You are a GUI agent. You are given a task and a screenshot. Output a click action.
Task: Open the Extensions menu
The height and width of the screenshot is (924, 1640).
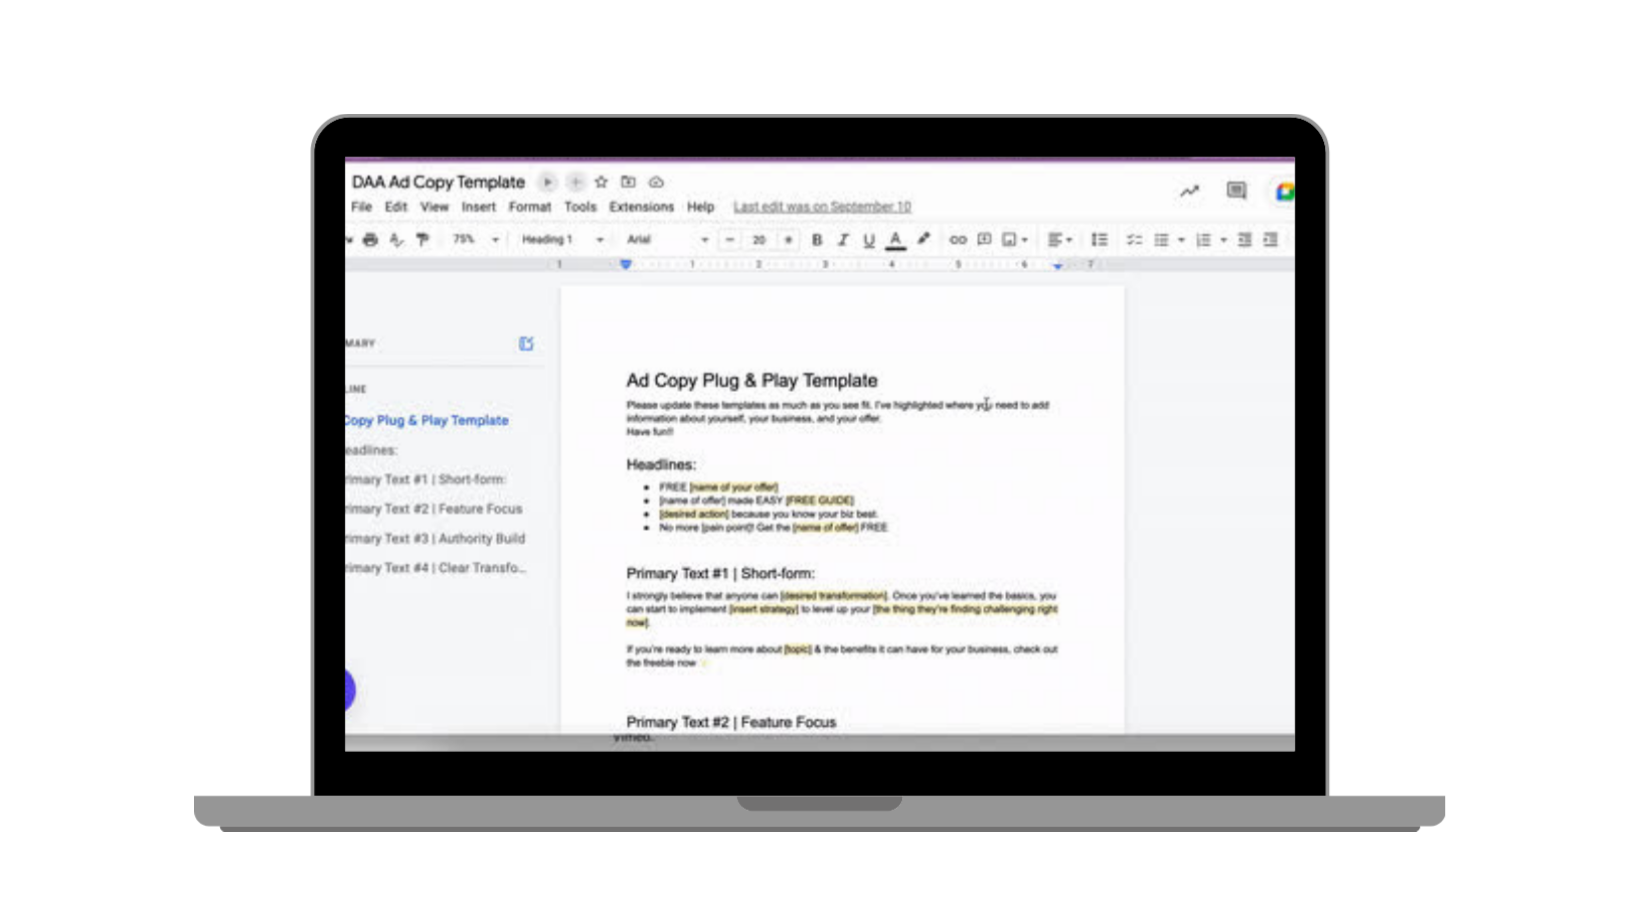pyautogui.click(x=641, y=207)
